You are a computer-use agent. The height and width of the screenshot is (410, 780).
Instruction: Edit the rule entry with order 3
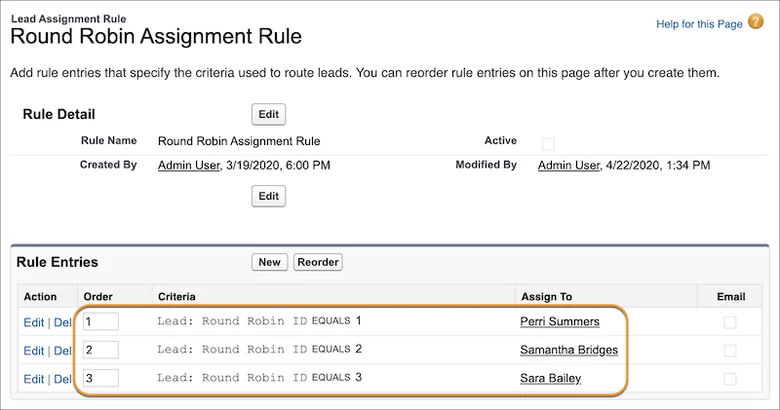[x=34, y=379]
